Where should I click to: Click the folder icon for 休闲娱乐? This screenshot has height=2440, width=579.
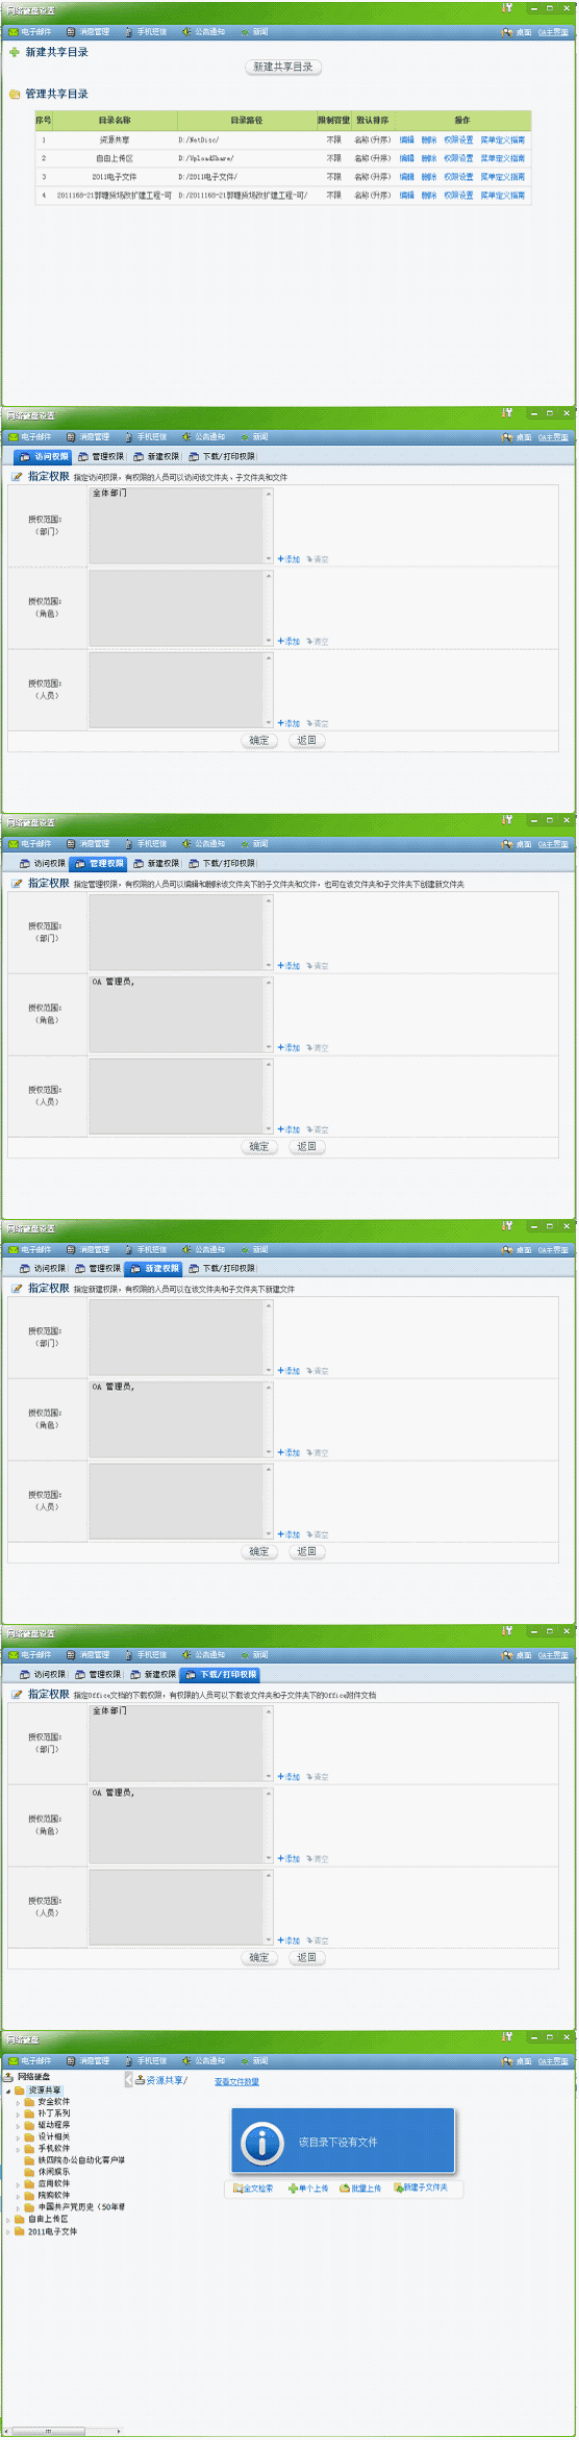click(x=30, y=2172)
